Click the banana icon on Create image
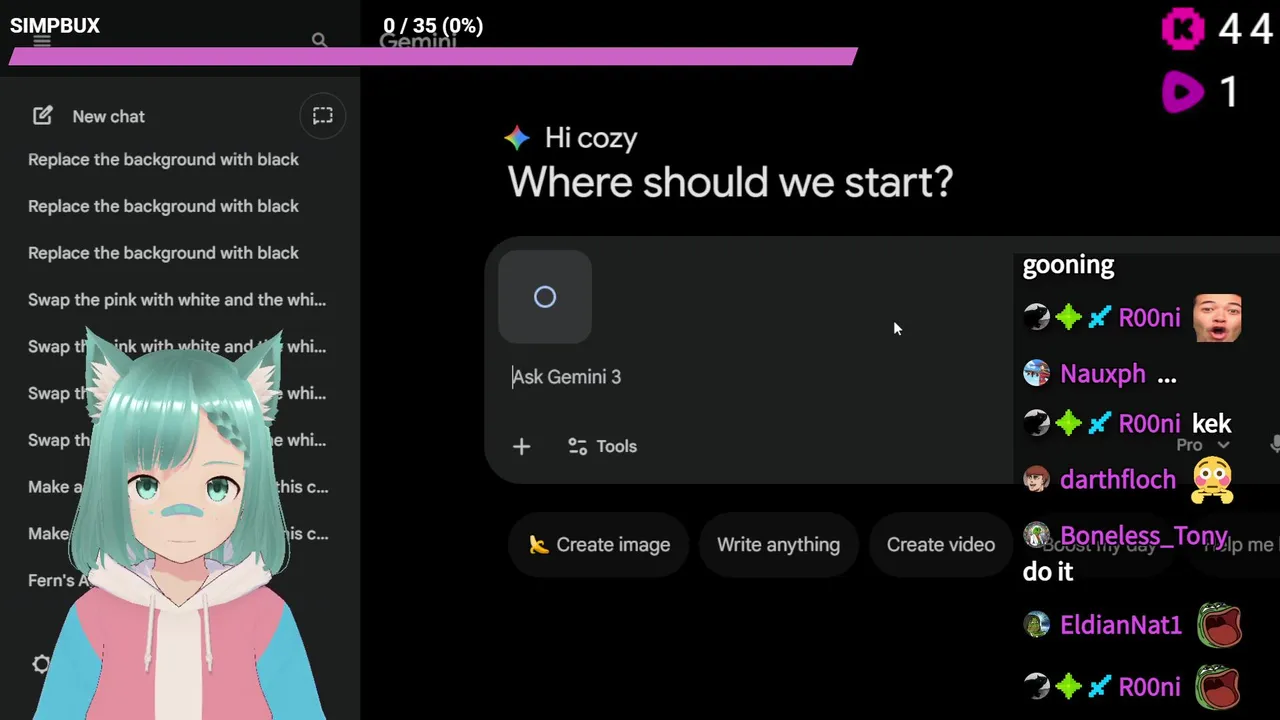The image size is (1280, 720). click(539, 545)
